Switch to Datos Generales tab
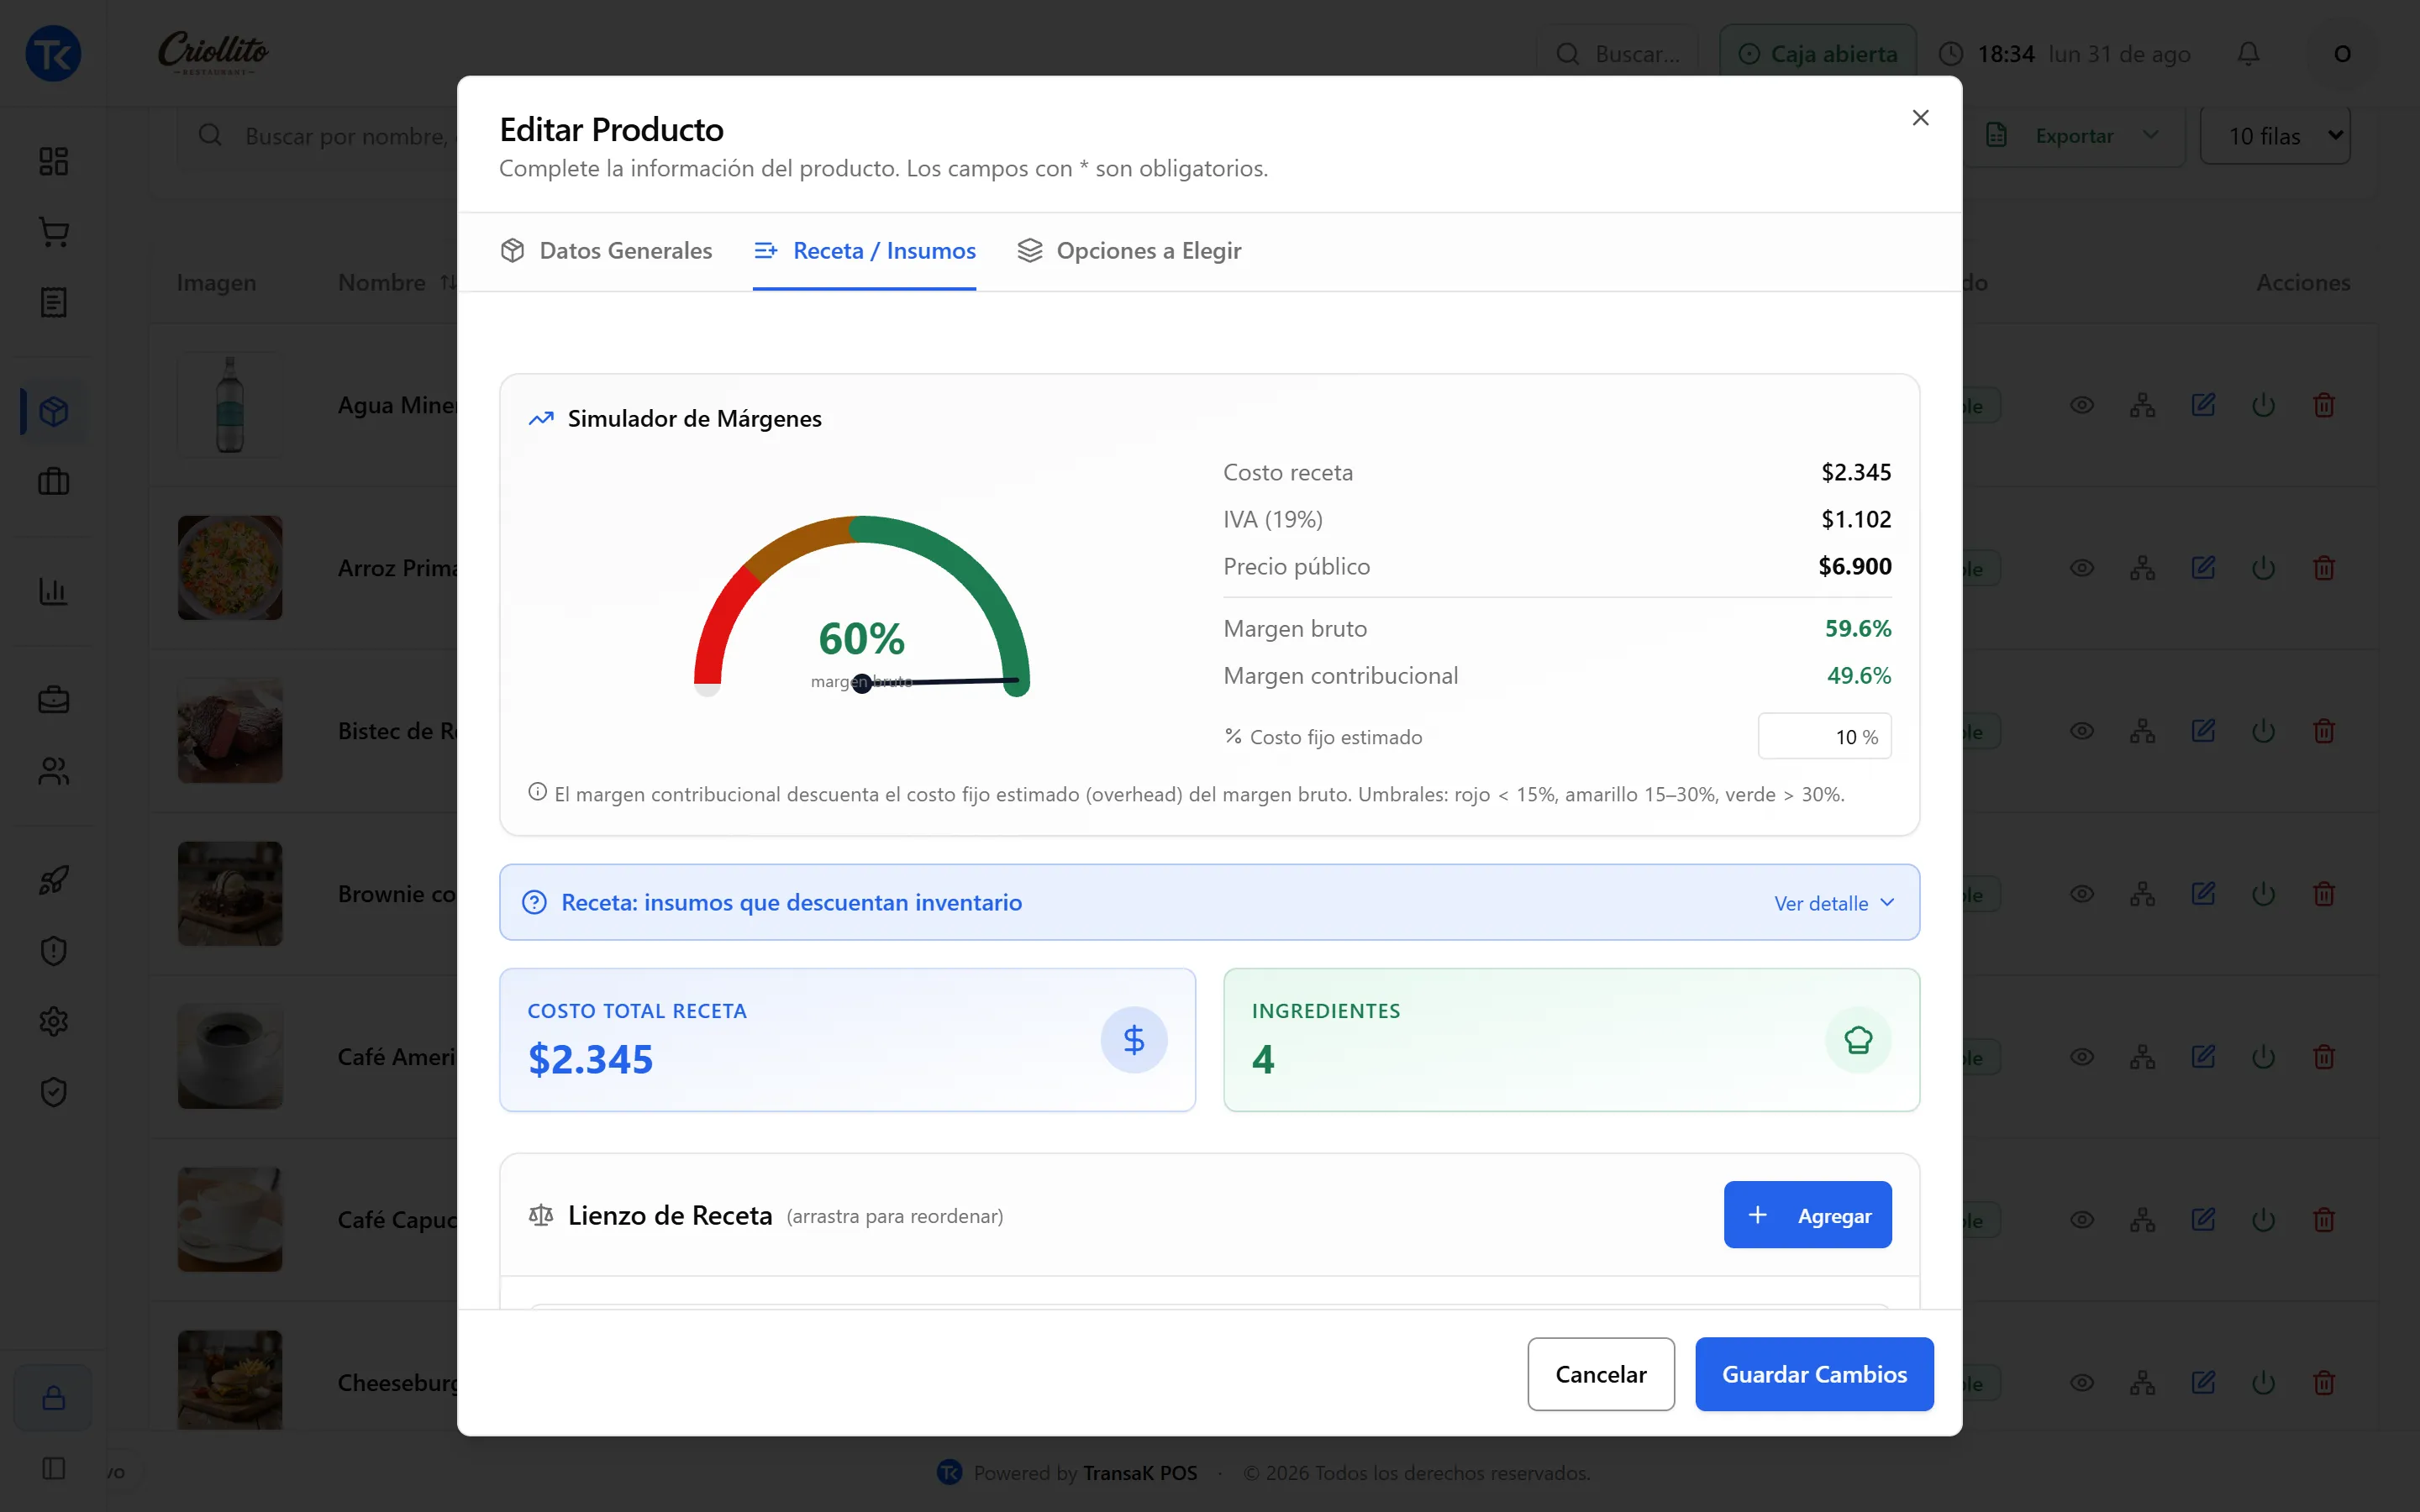 606,251
